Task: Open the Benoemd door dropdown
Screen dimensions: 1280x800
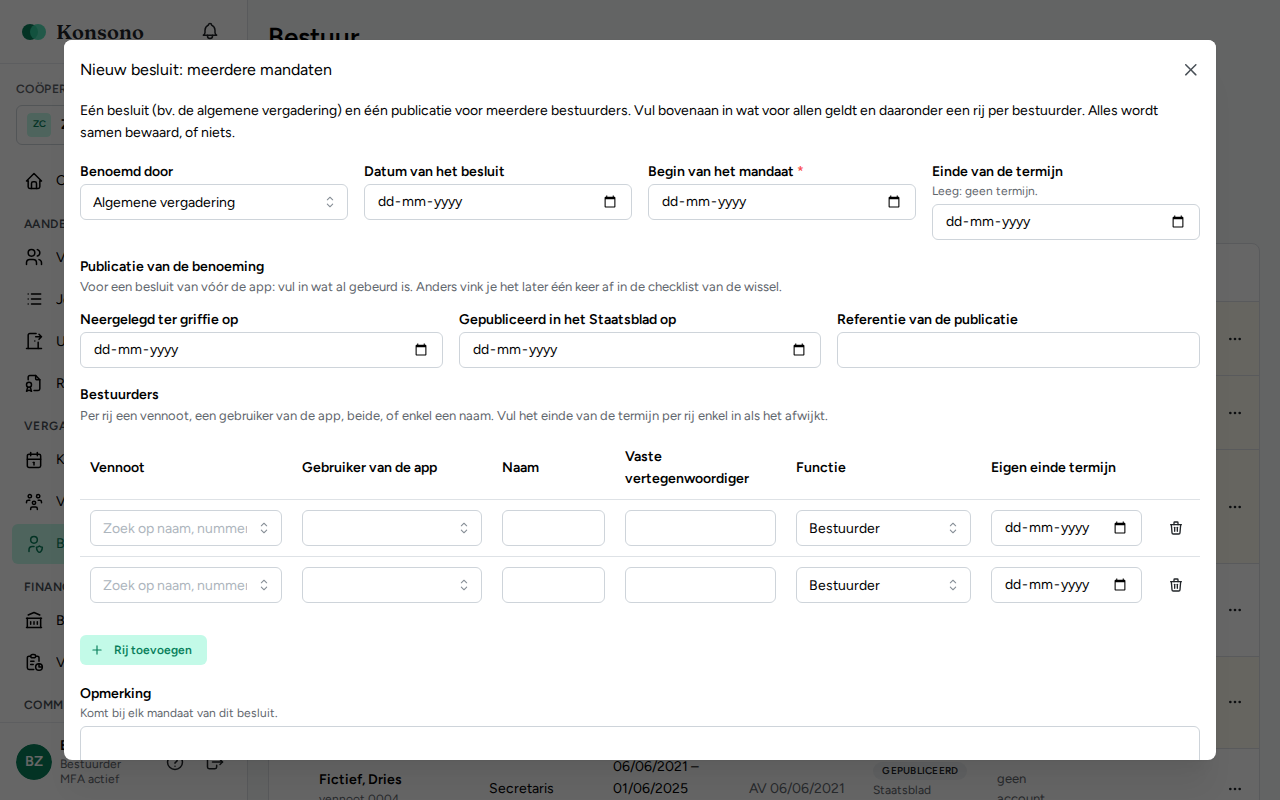Action: point(214,202)
